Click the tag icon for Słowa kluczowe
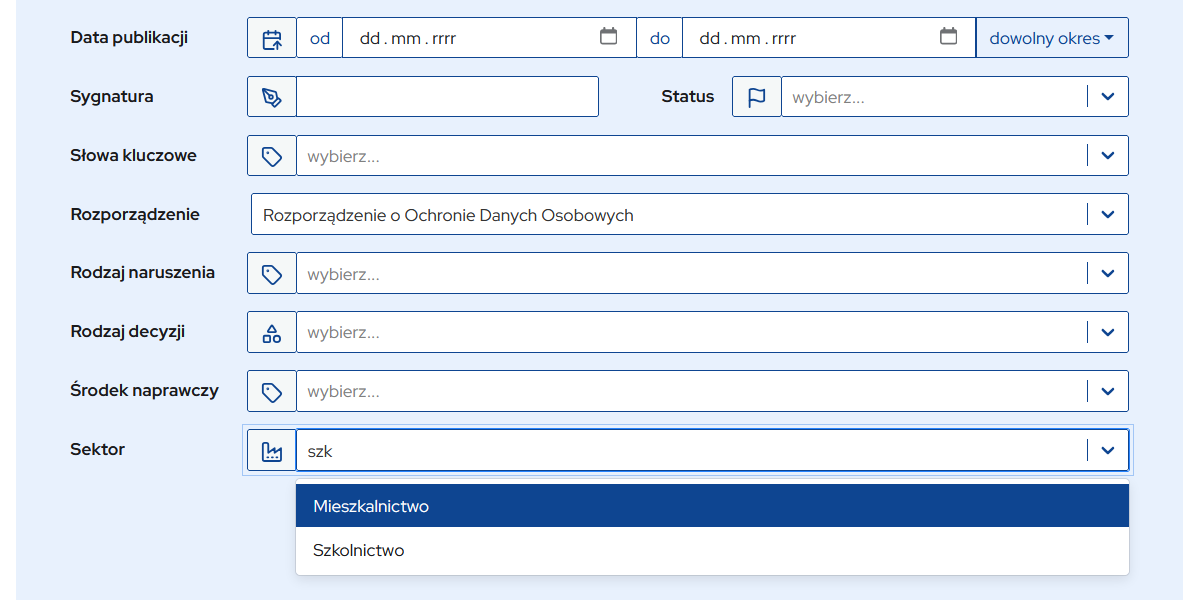 click(x=272, y=156)
